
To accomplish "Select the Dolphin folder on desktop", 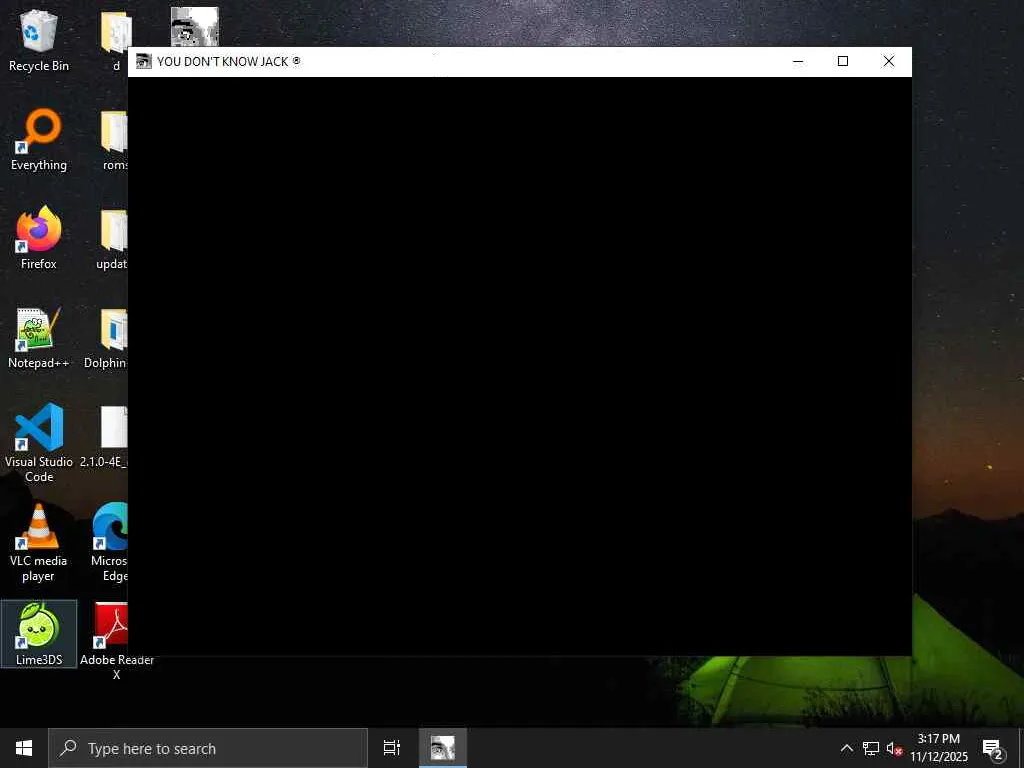I will 106,338.
